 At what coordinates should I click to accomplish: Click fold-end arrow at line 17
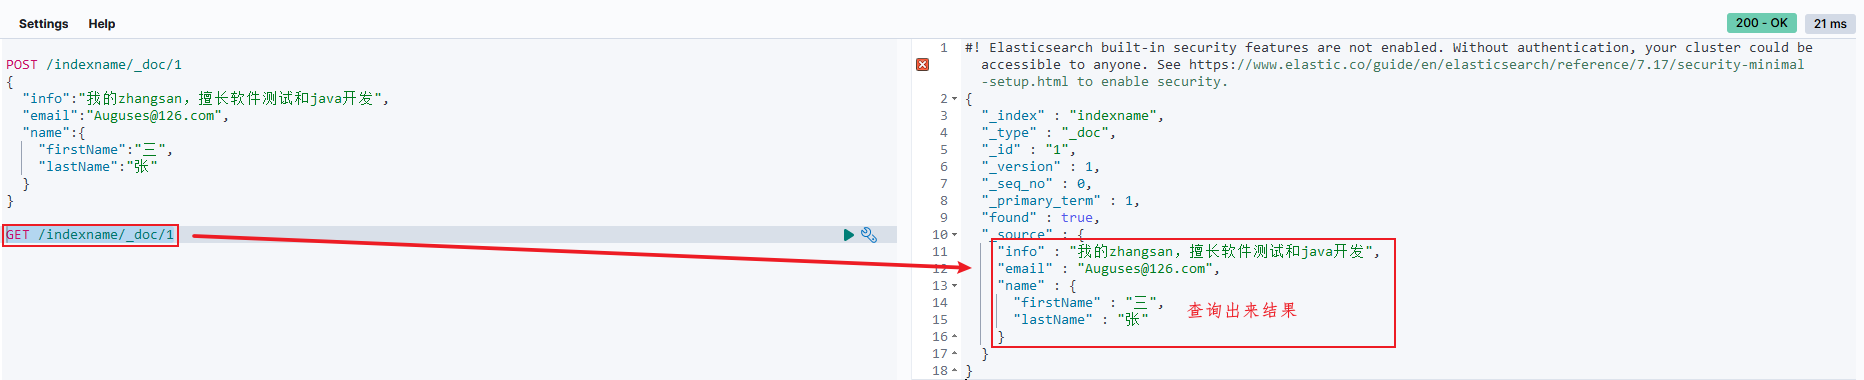[x=954, y=354]
